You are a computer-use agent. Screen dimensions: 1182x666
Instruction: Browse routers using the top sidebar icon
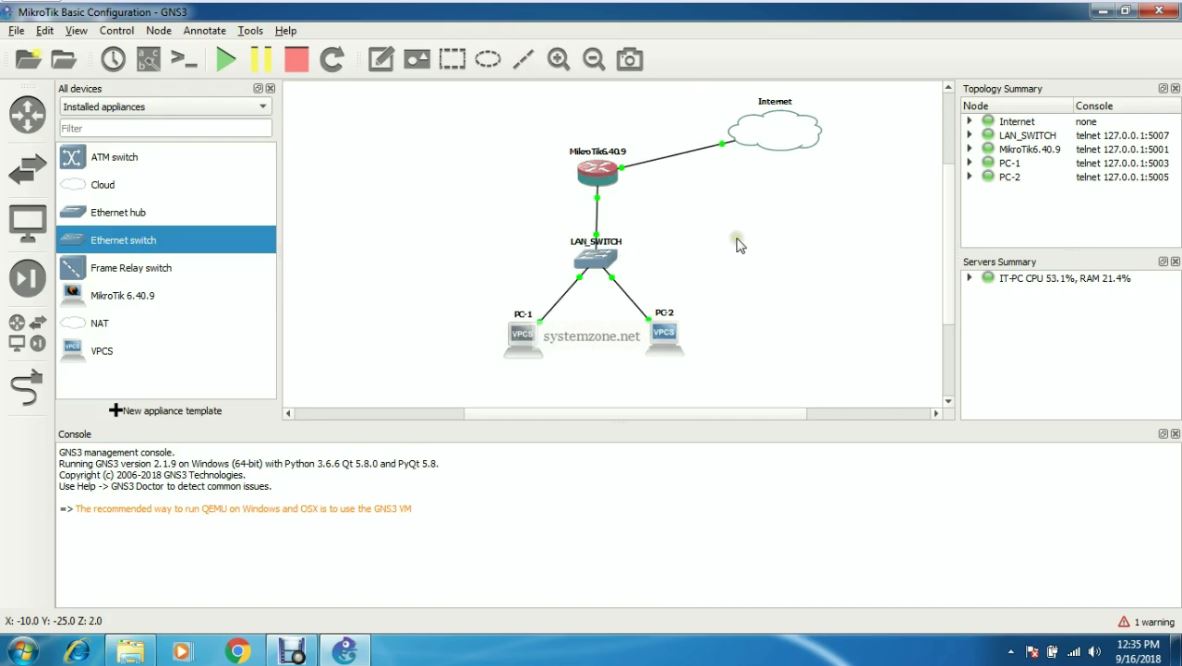[x=27, y=113]
